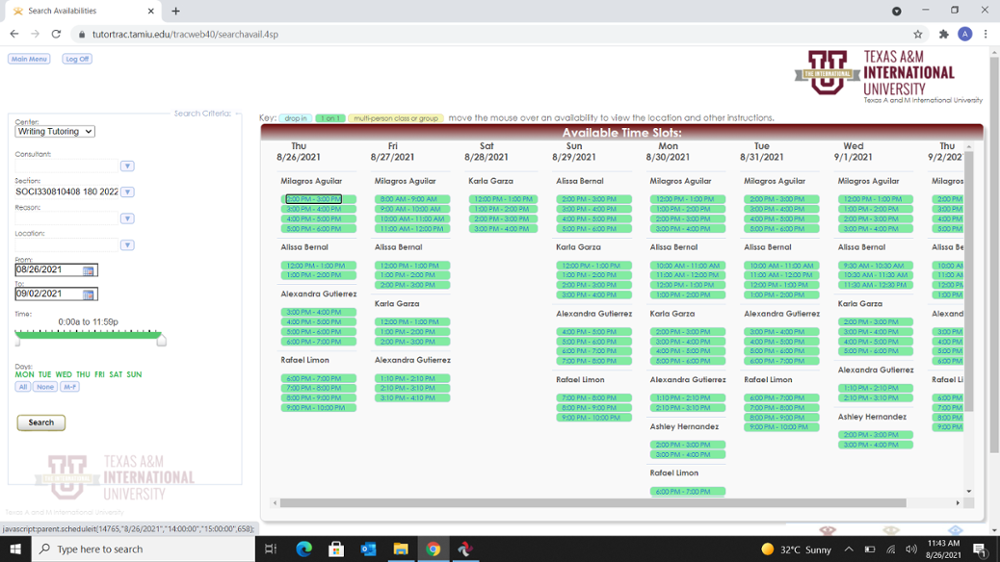Open Windows Start menu
This screenshot has height=562, width=1000.
[15, 549]
